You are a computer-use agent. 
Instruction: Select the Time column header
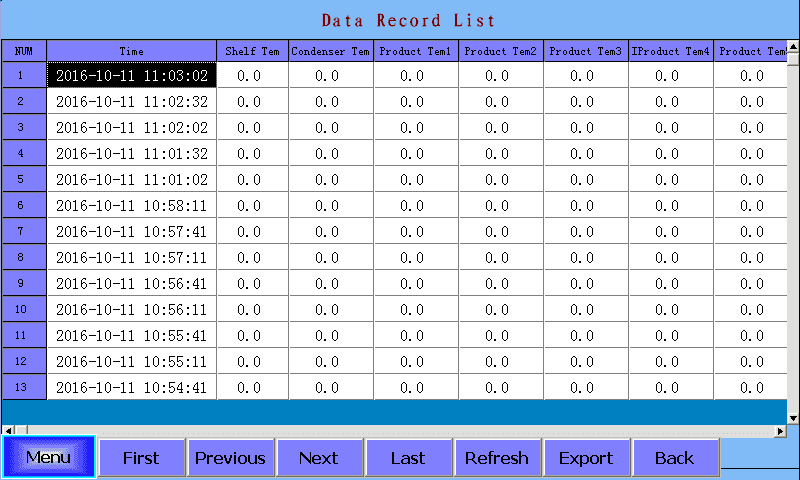[x=131, y=51]
